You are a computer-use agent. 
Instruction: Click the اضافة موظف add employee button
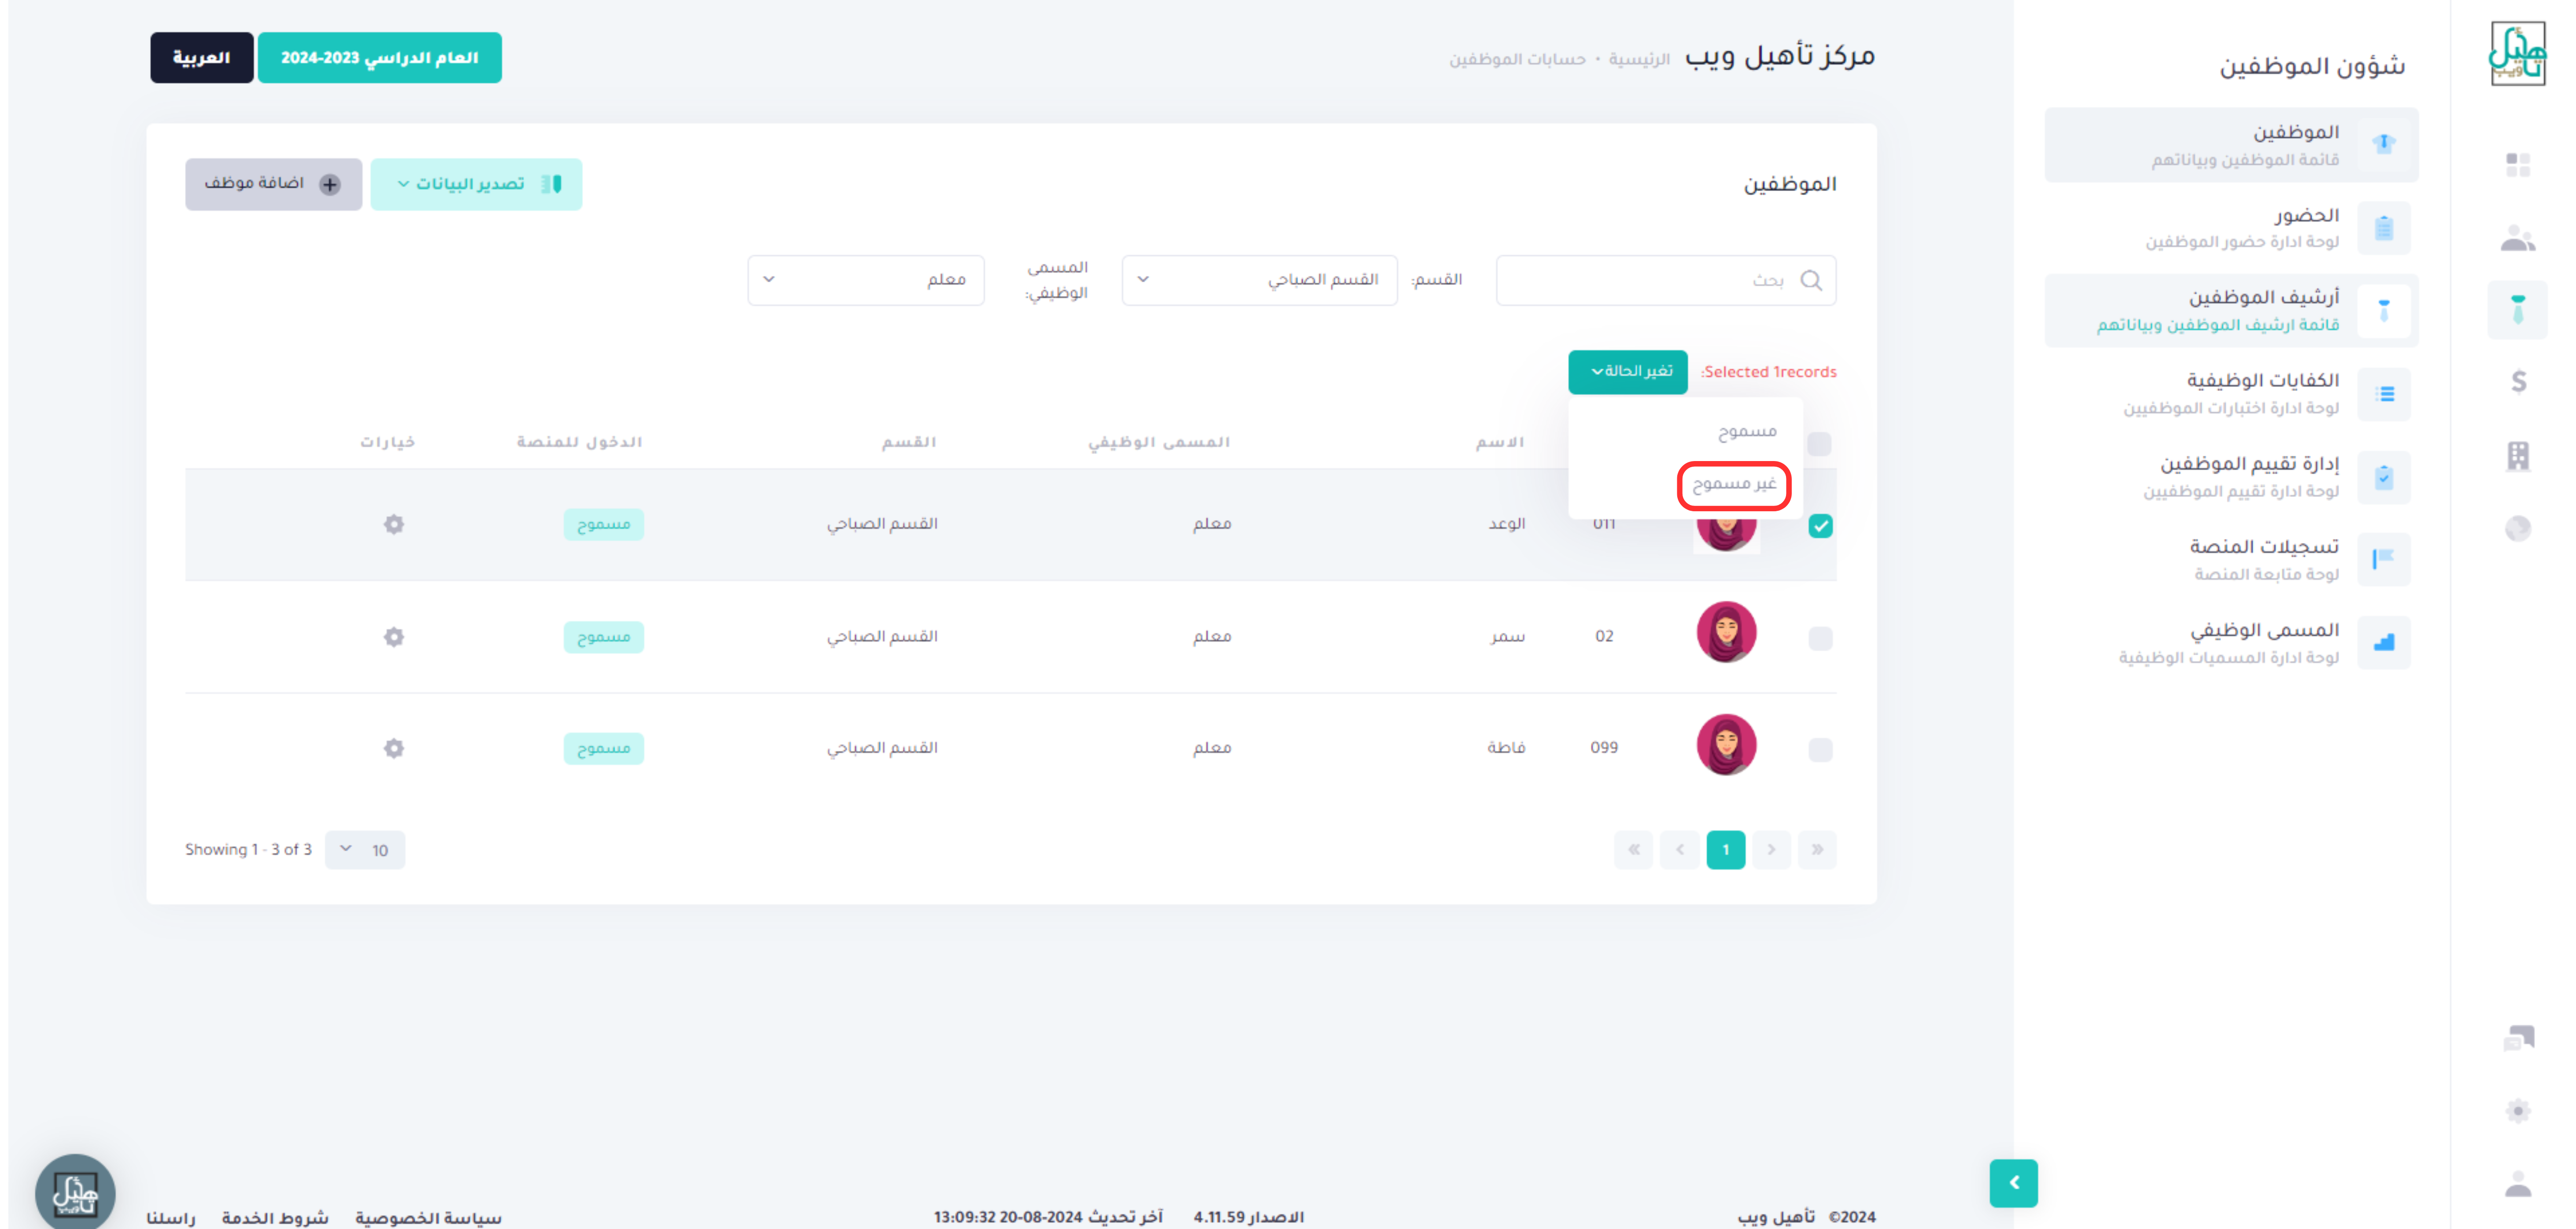click(273, 184)
